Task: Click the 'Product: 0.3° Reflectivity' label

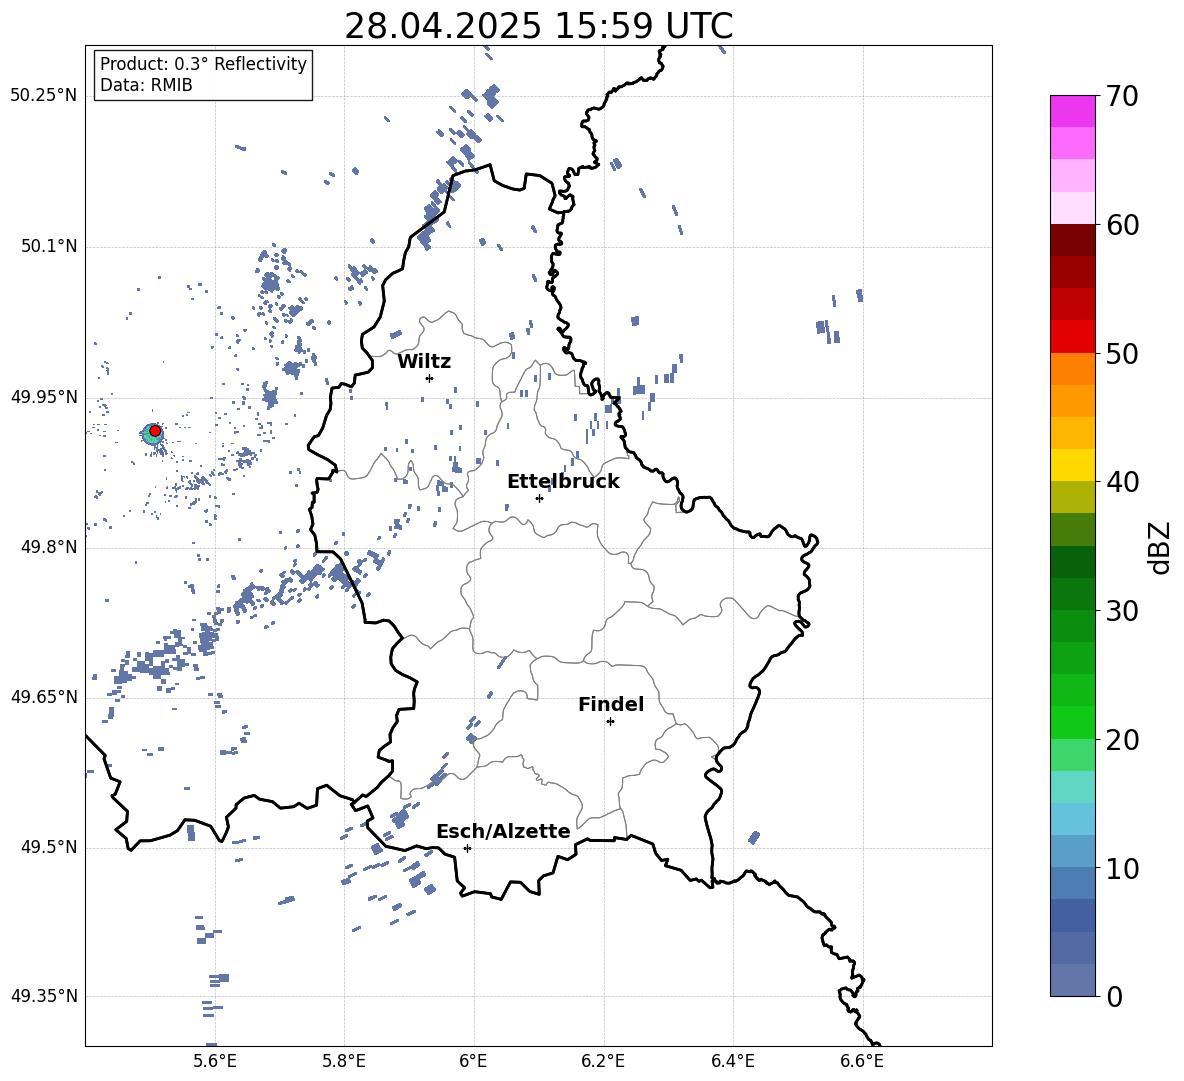Action: tap(203, 64)
